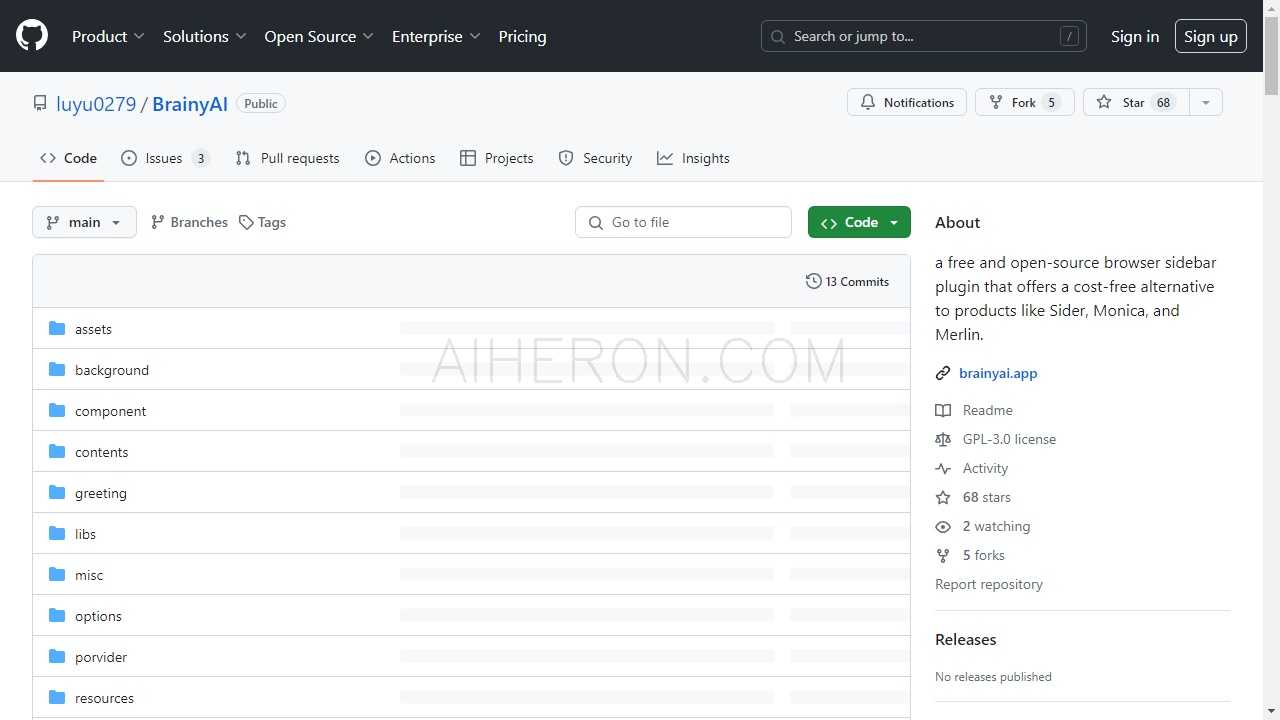The width and height of the screenshot is (1280, 720).
Task: Open the repository Activity page
Action: [972, 468]
